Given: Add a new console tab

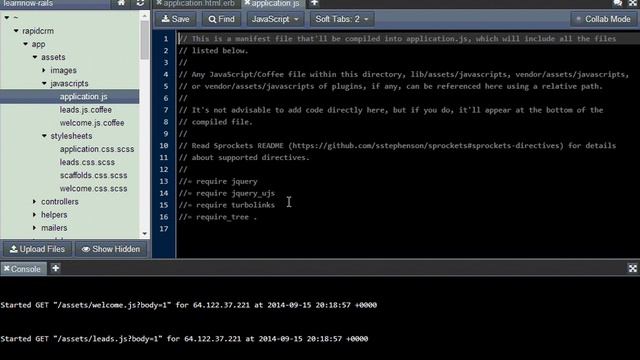Looking at the screenshot, I should tap(56, 268).
